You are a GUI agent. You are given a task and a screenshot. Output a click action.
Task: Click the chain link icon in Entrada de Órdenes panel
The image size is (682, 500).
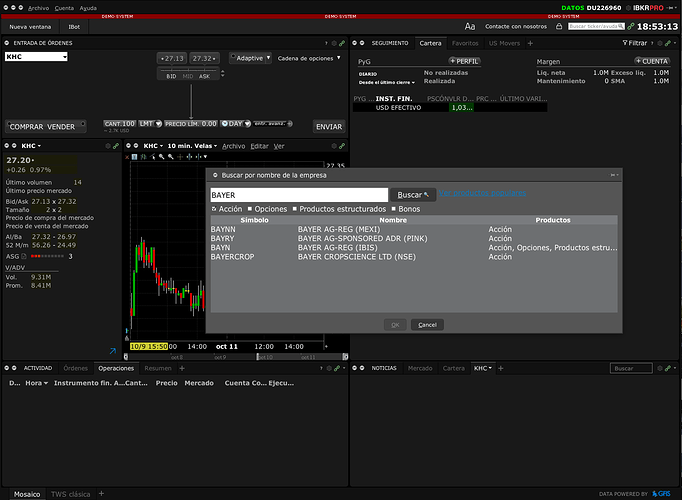342,43
